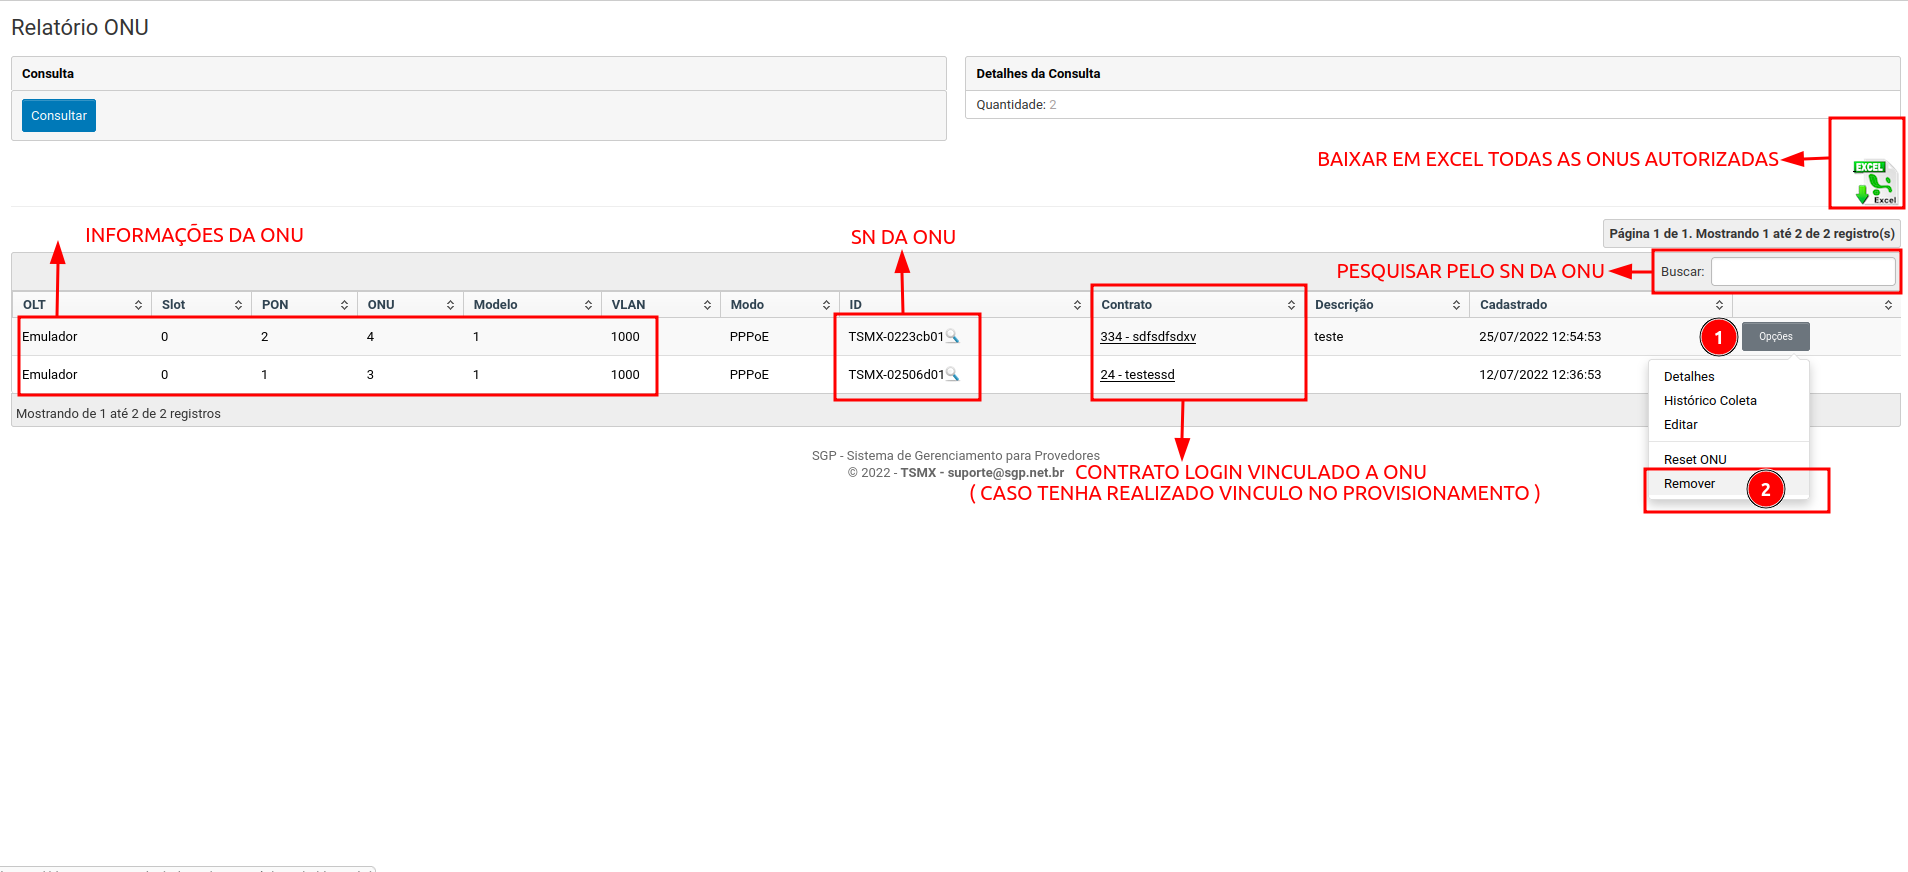The height and width of the screenshot is (872, 1908).
Task: Select Detalhes from options menu
Action: click(x=1689, y=377)
